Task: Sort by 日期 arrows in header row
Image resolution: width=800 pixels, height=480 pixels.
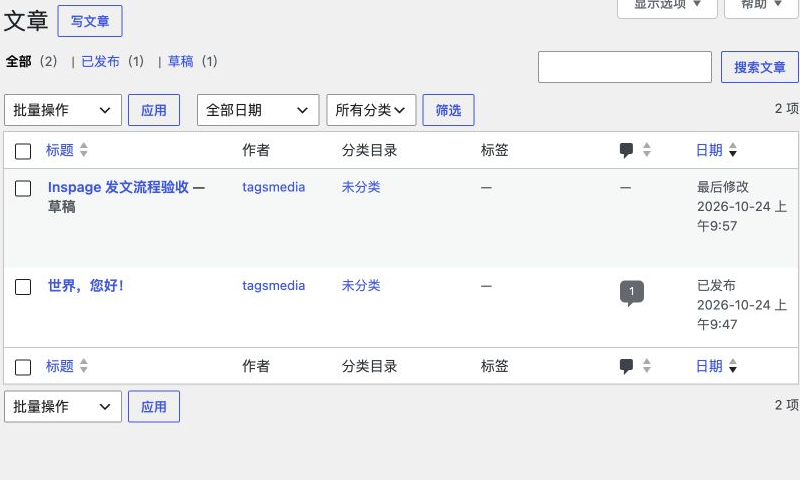Action: click(x=733, y=150)
